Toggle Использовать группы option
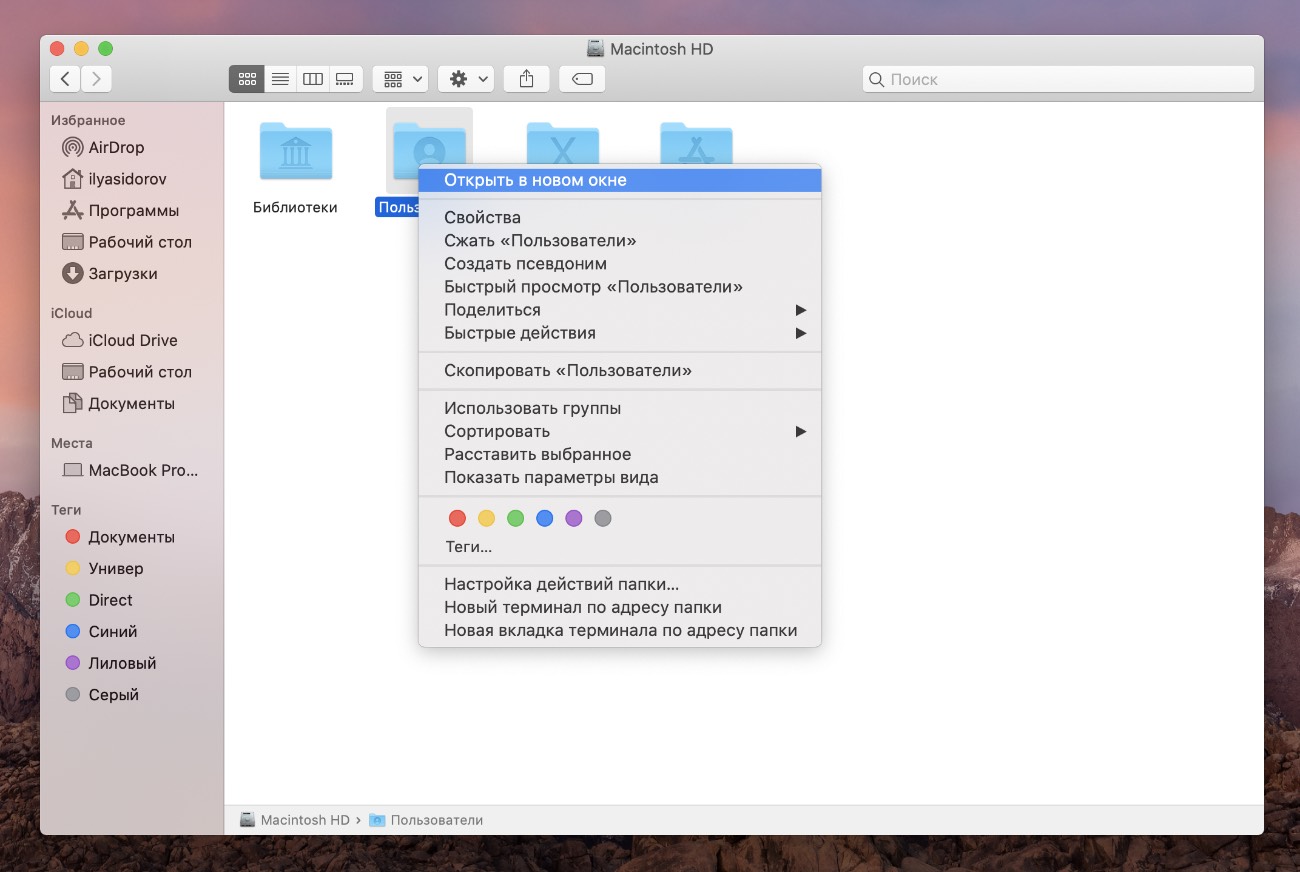Viewport: 1300px width, 872px height. click(620, 408)
